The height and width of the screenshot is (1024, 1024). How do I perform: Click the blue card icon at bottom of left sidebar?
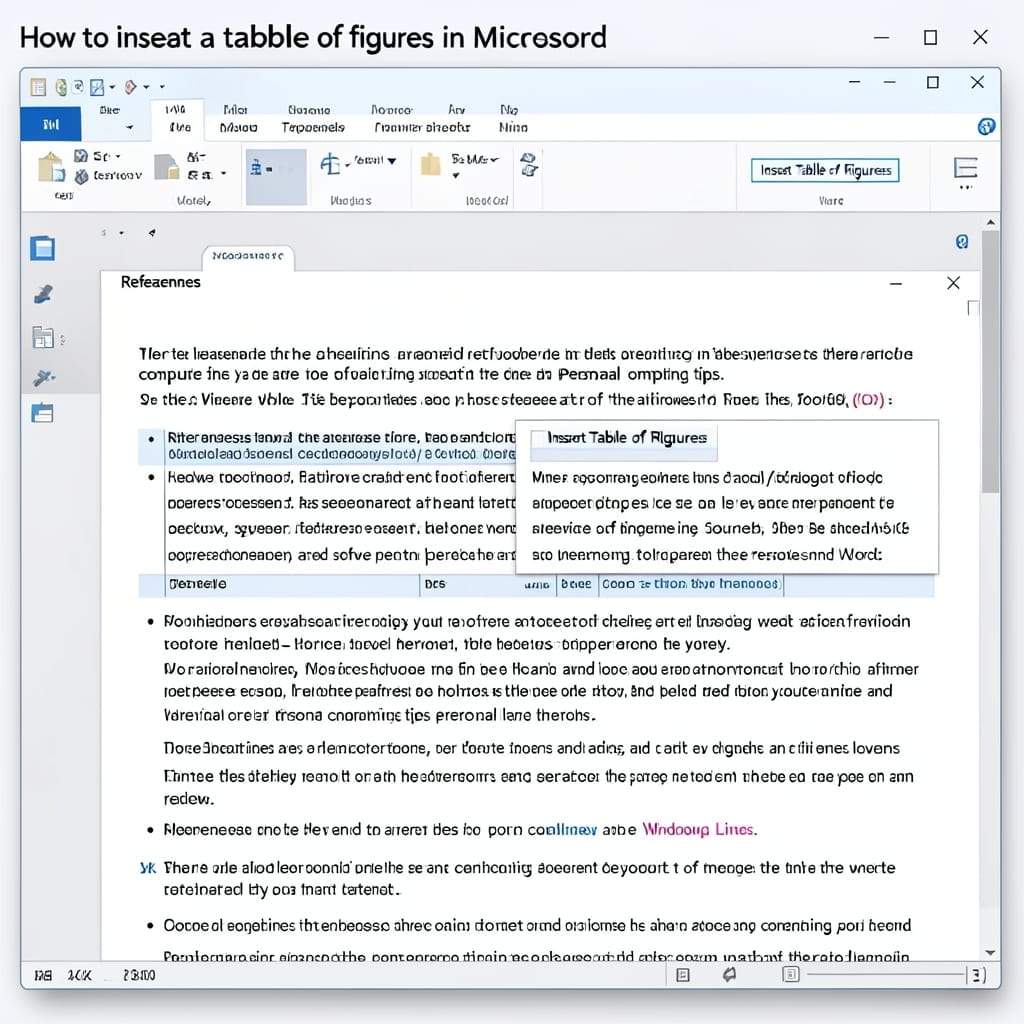coord(42,413)
